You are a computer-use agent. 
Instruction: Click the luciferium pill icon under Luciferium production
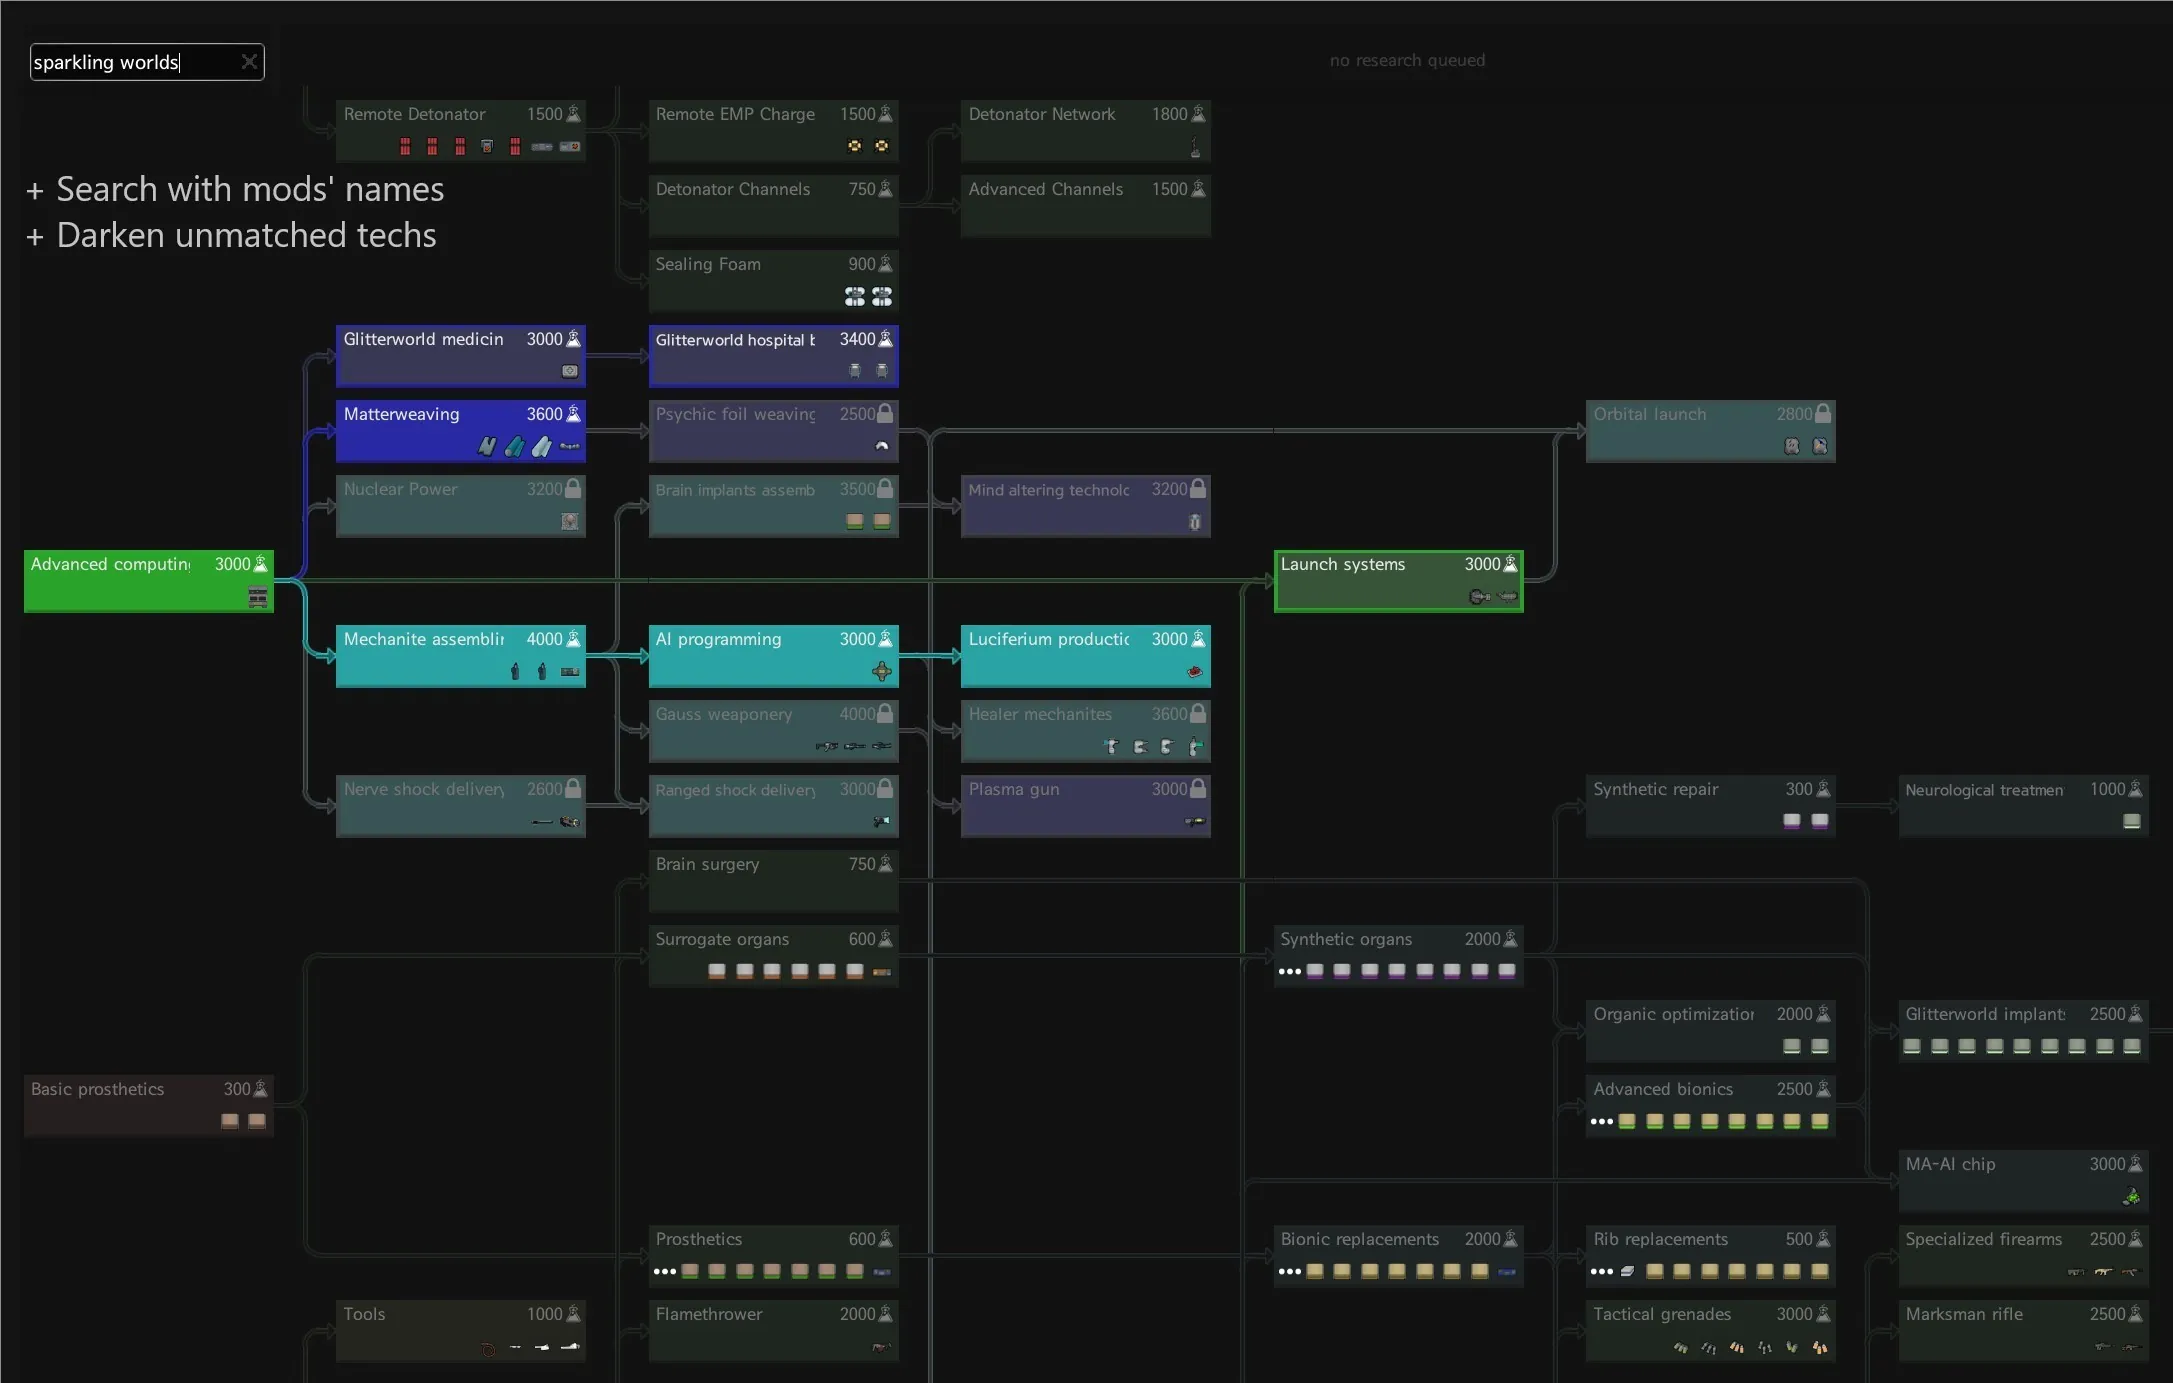[1193, 672]
